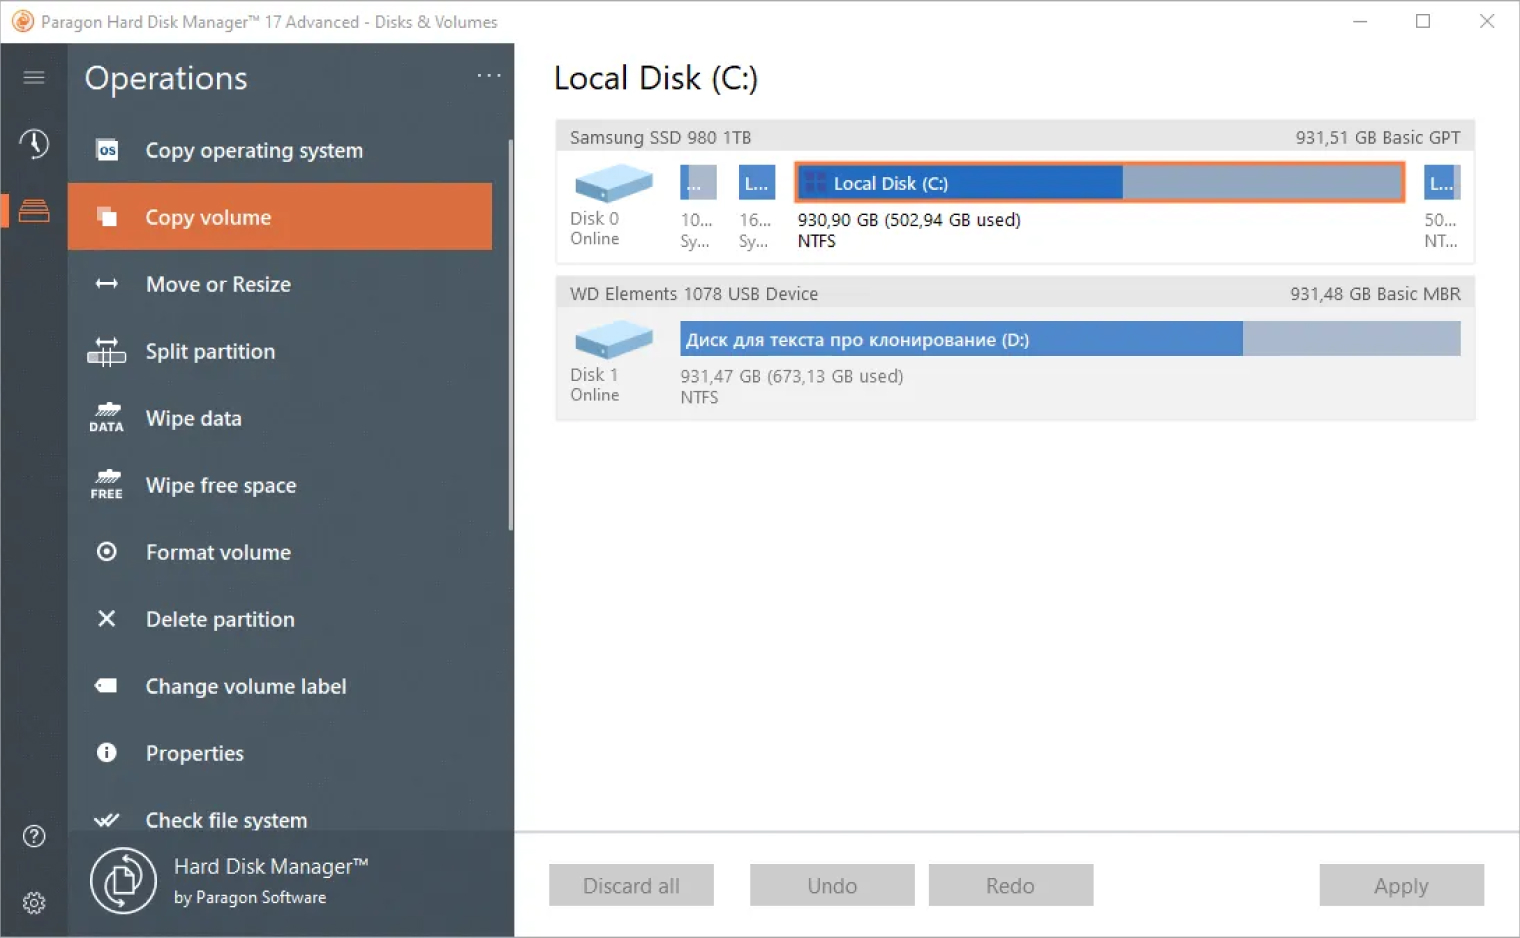Click the Split partition icon
The image size is (1520, 938).
107,351
